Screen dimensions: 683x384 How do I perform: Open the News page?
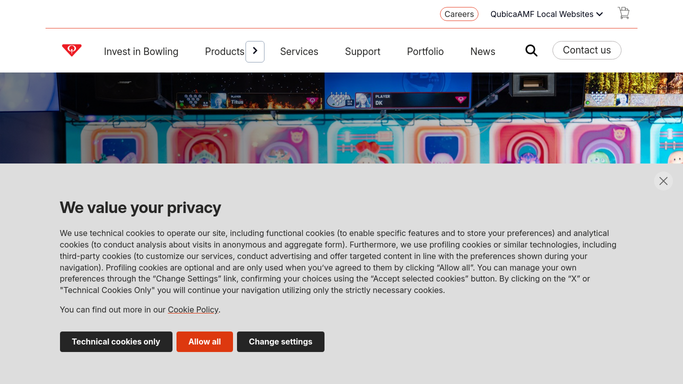click(483, 51)
